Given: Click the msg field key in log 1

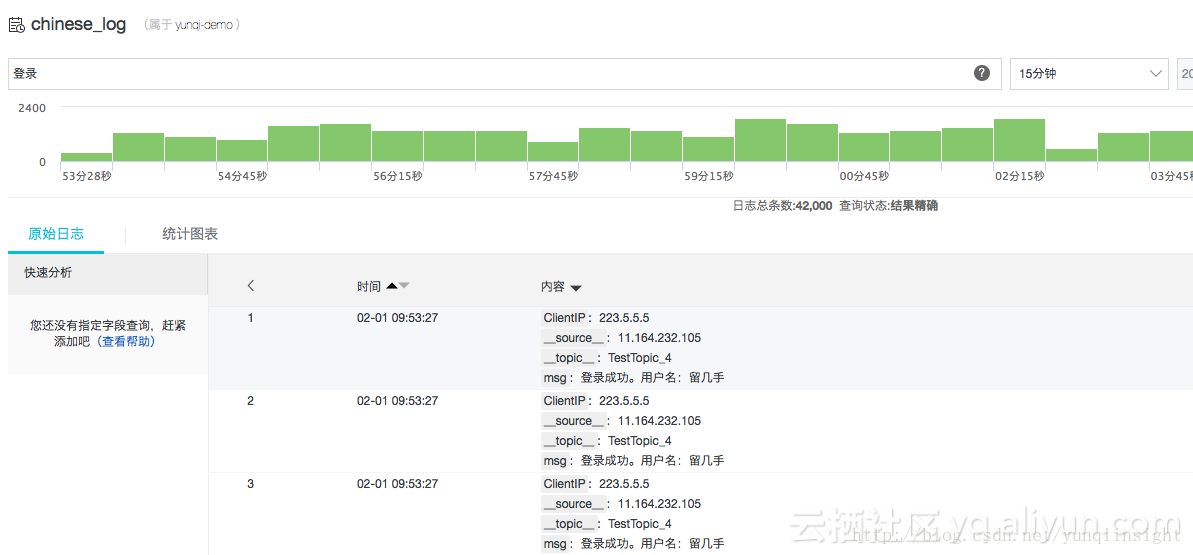Looking at the screenshot, I should click(555, 377).
